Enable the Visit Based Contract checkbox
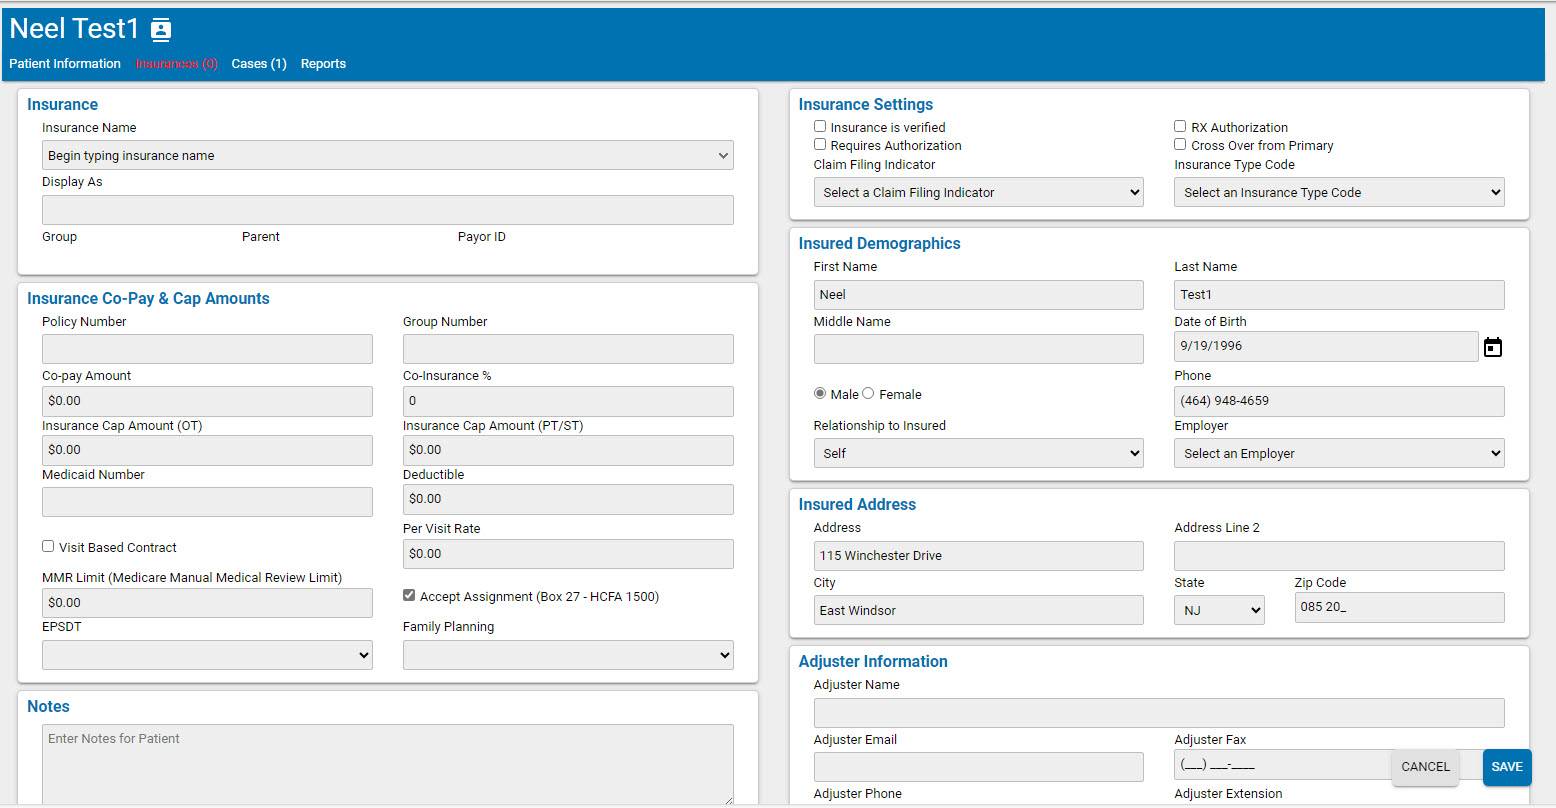The width and height of the screenshot is (1556, 808). (48, 547)
